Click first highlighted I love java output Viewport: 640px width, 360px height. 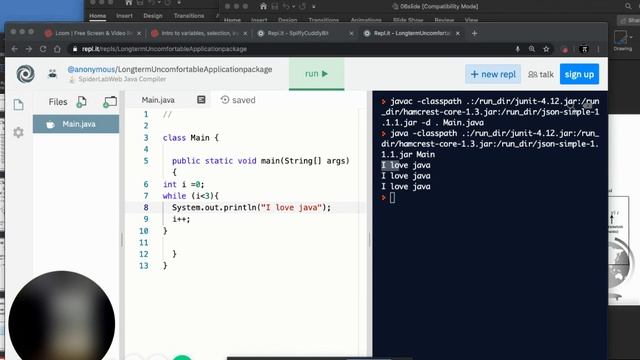click(406, 165)
